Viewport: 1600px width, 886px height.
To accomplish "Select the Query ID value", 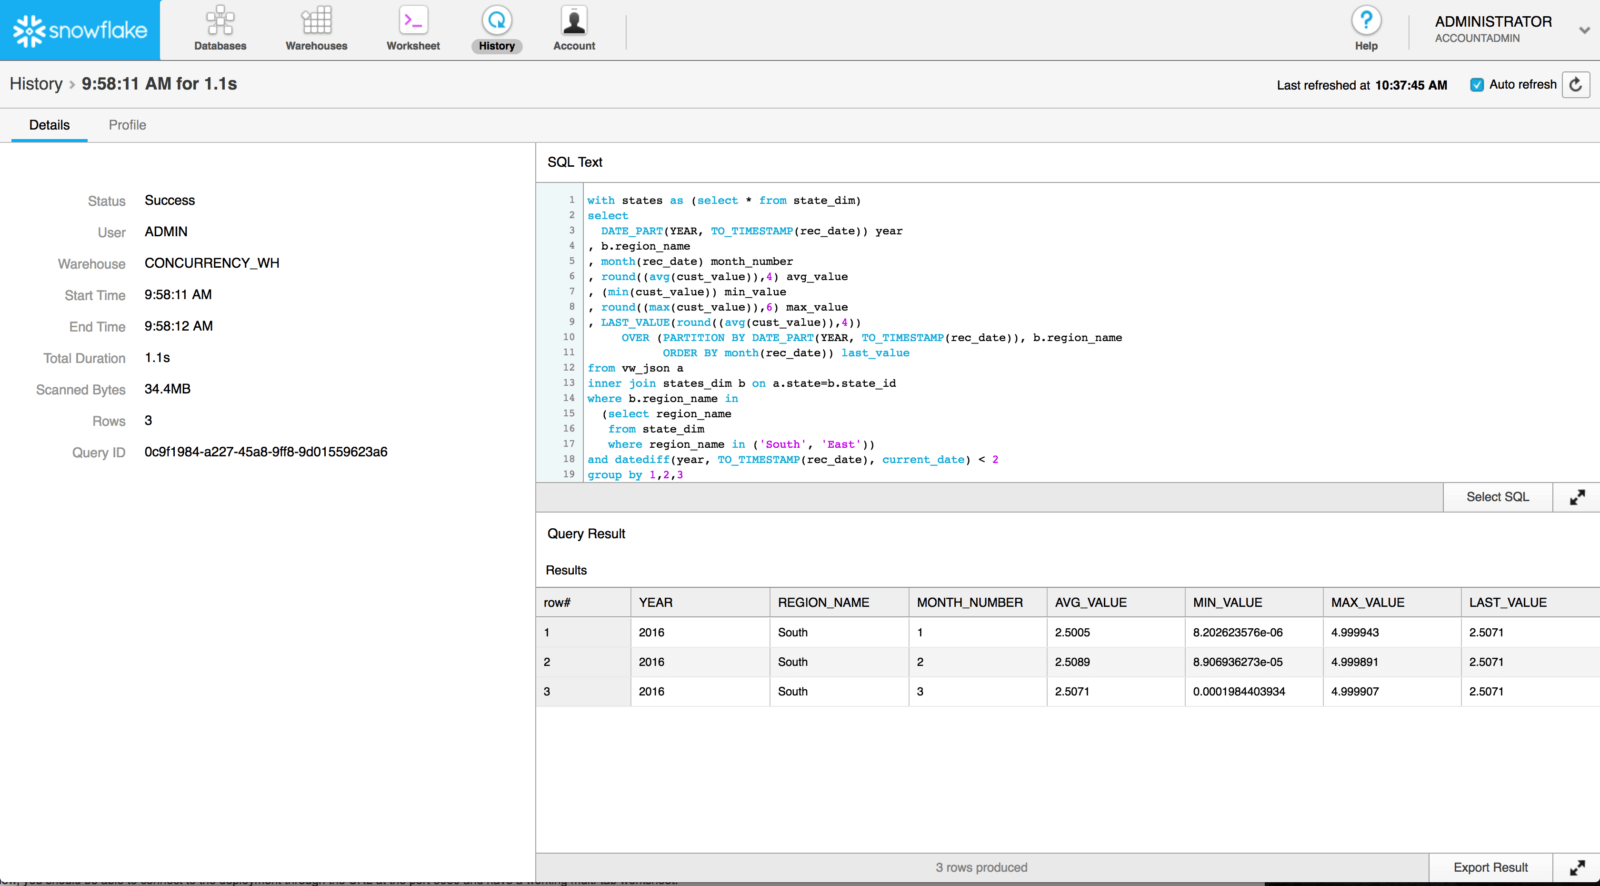I will pos(266,452).
